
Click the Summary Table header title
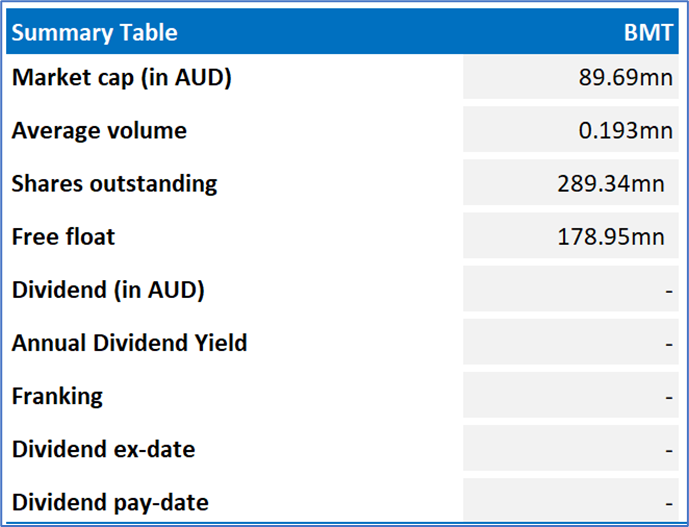click(x=95, y=32)
